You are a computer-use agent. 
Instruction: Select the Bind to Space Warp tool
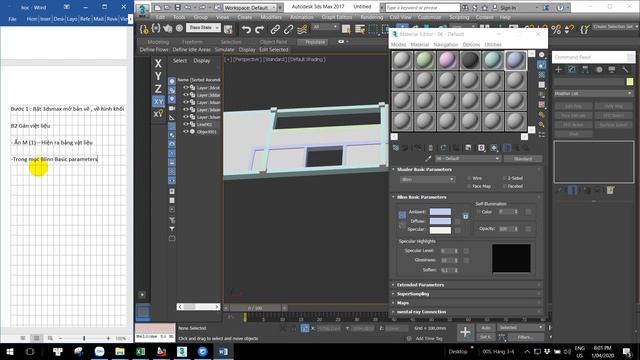click(x=302, y=29)
